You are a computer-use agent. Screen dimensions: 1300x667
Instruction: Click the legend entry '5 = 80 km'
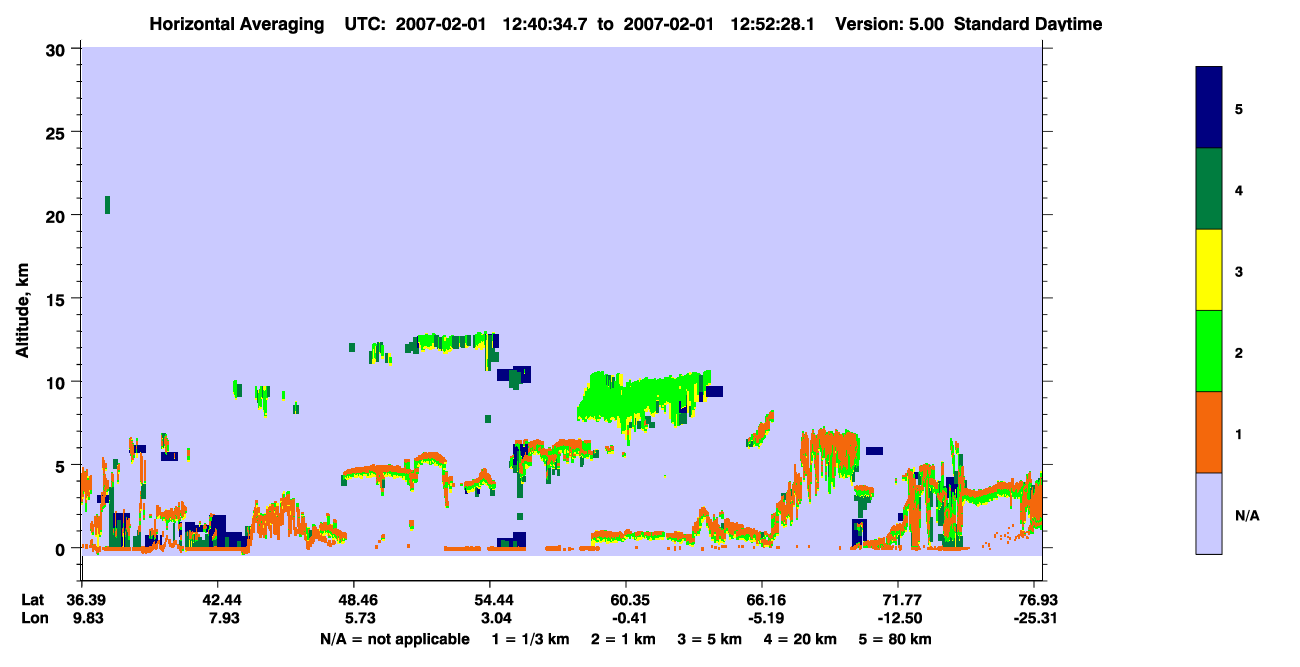point(896,639)
